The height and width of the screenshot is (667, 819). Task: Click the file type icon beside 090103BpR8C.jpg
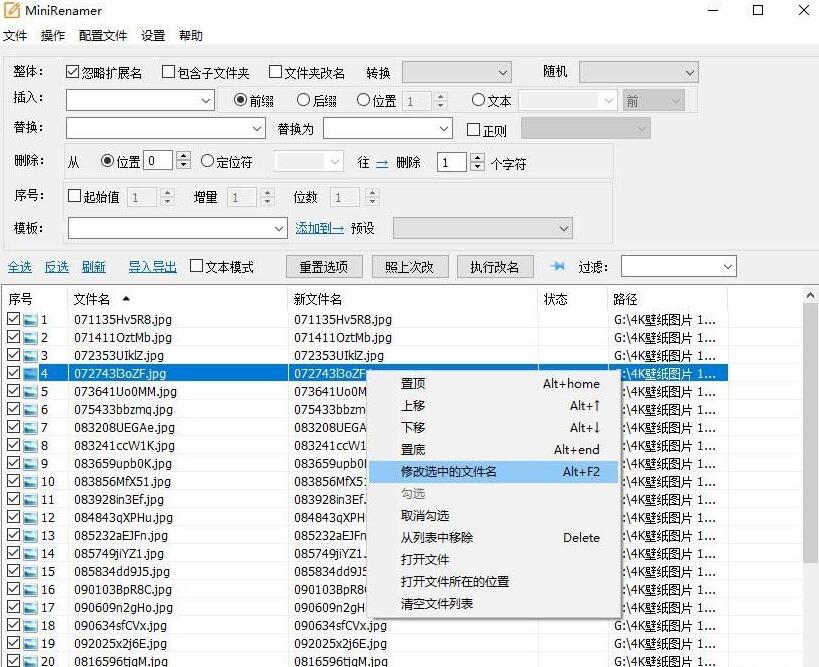(x=30, y=590)
